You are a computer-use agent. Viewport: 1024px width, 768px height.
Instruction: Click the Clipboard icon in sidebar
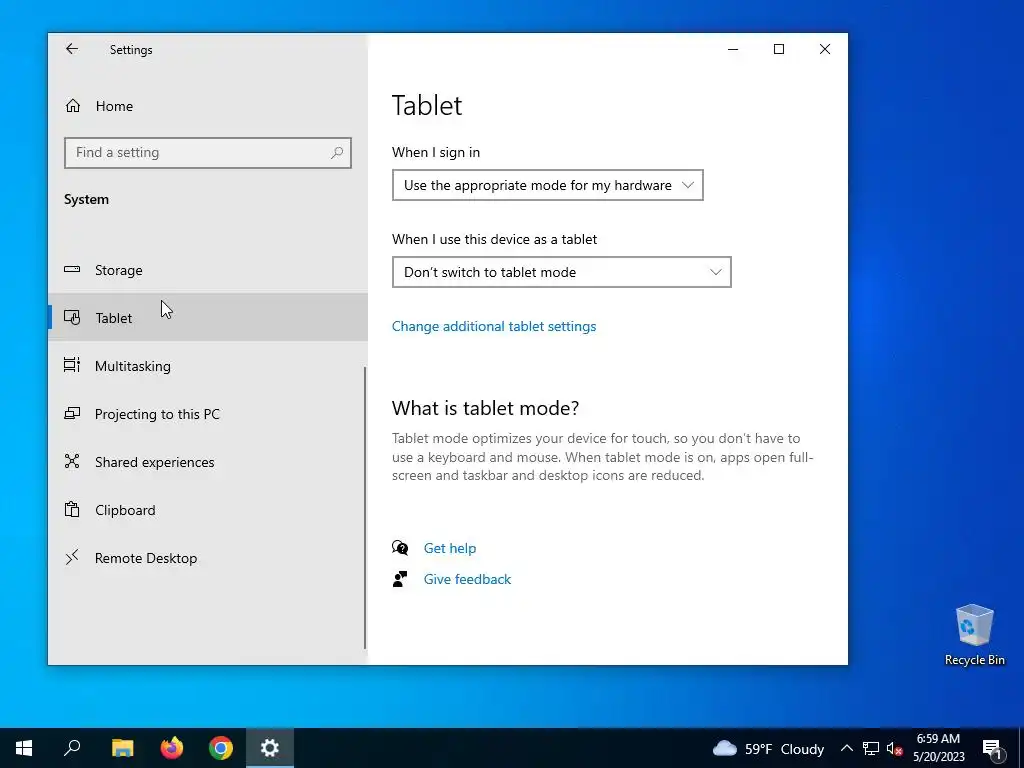pos(72,509)
